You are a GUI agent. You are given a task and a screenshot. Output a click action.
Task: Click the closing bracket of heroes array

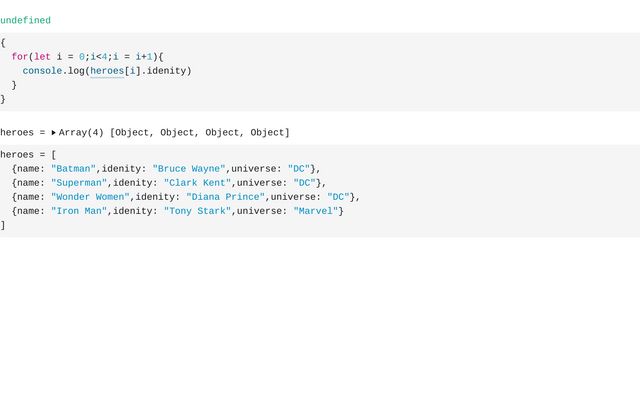[3, 225]
